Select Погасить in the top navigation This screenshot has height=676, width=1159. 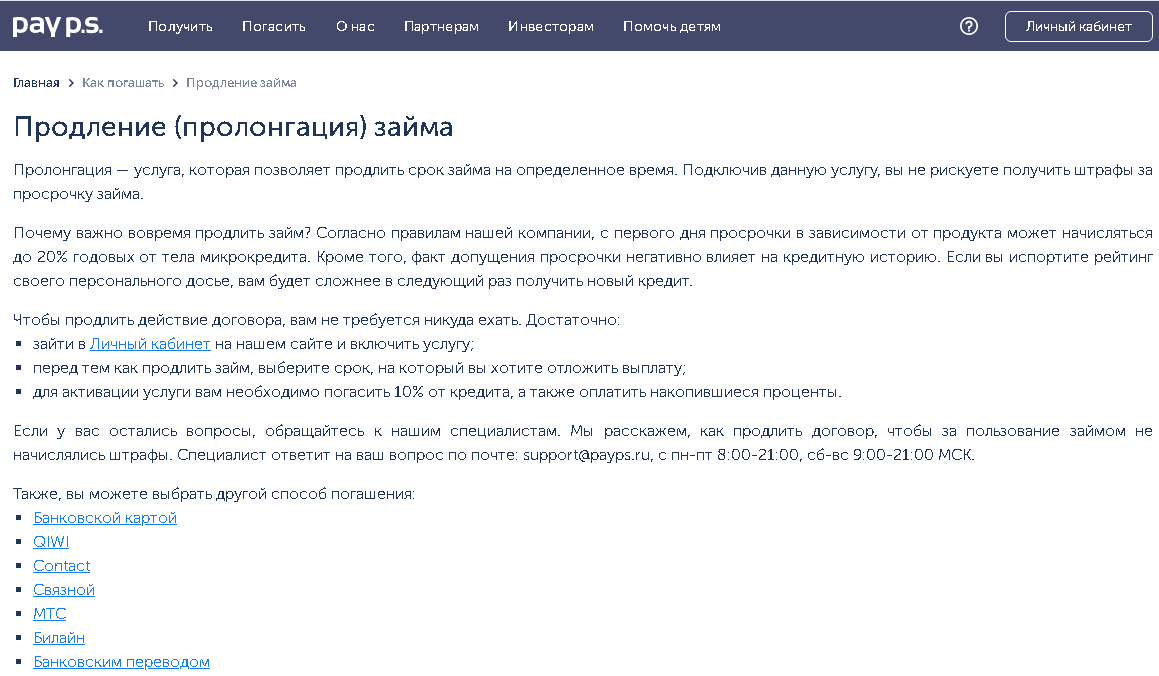tap(274, 26)
